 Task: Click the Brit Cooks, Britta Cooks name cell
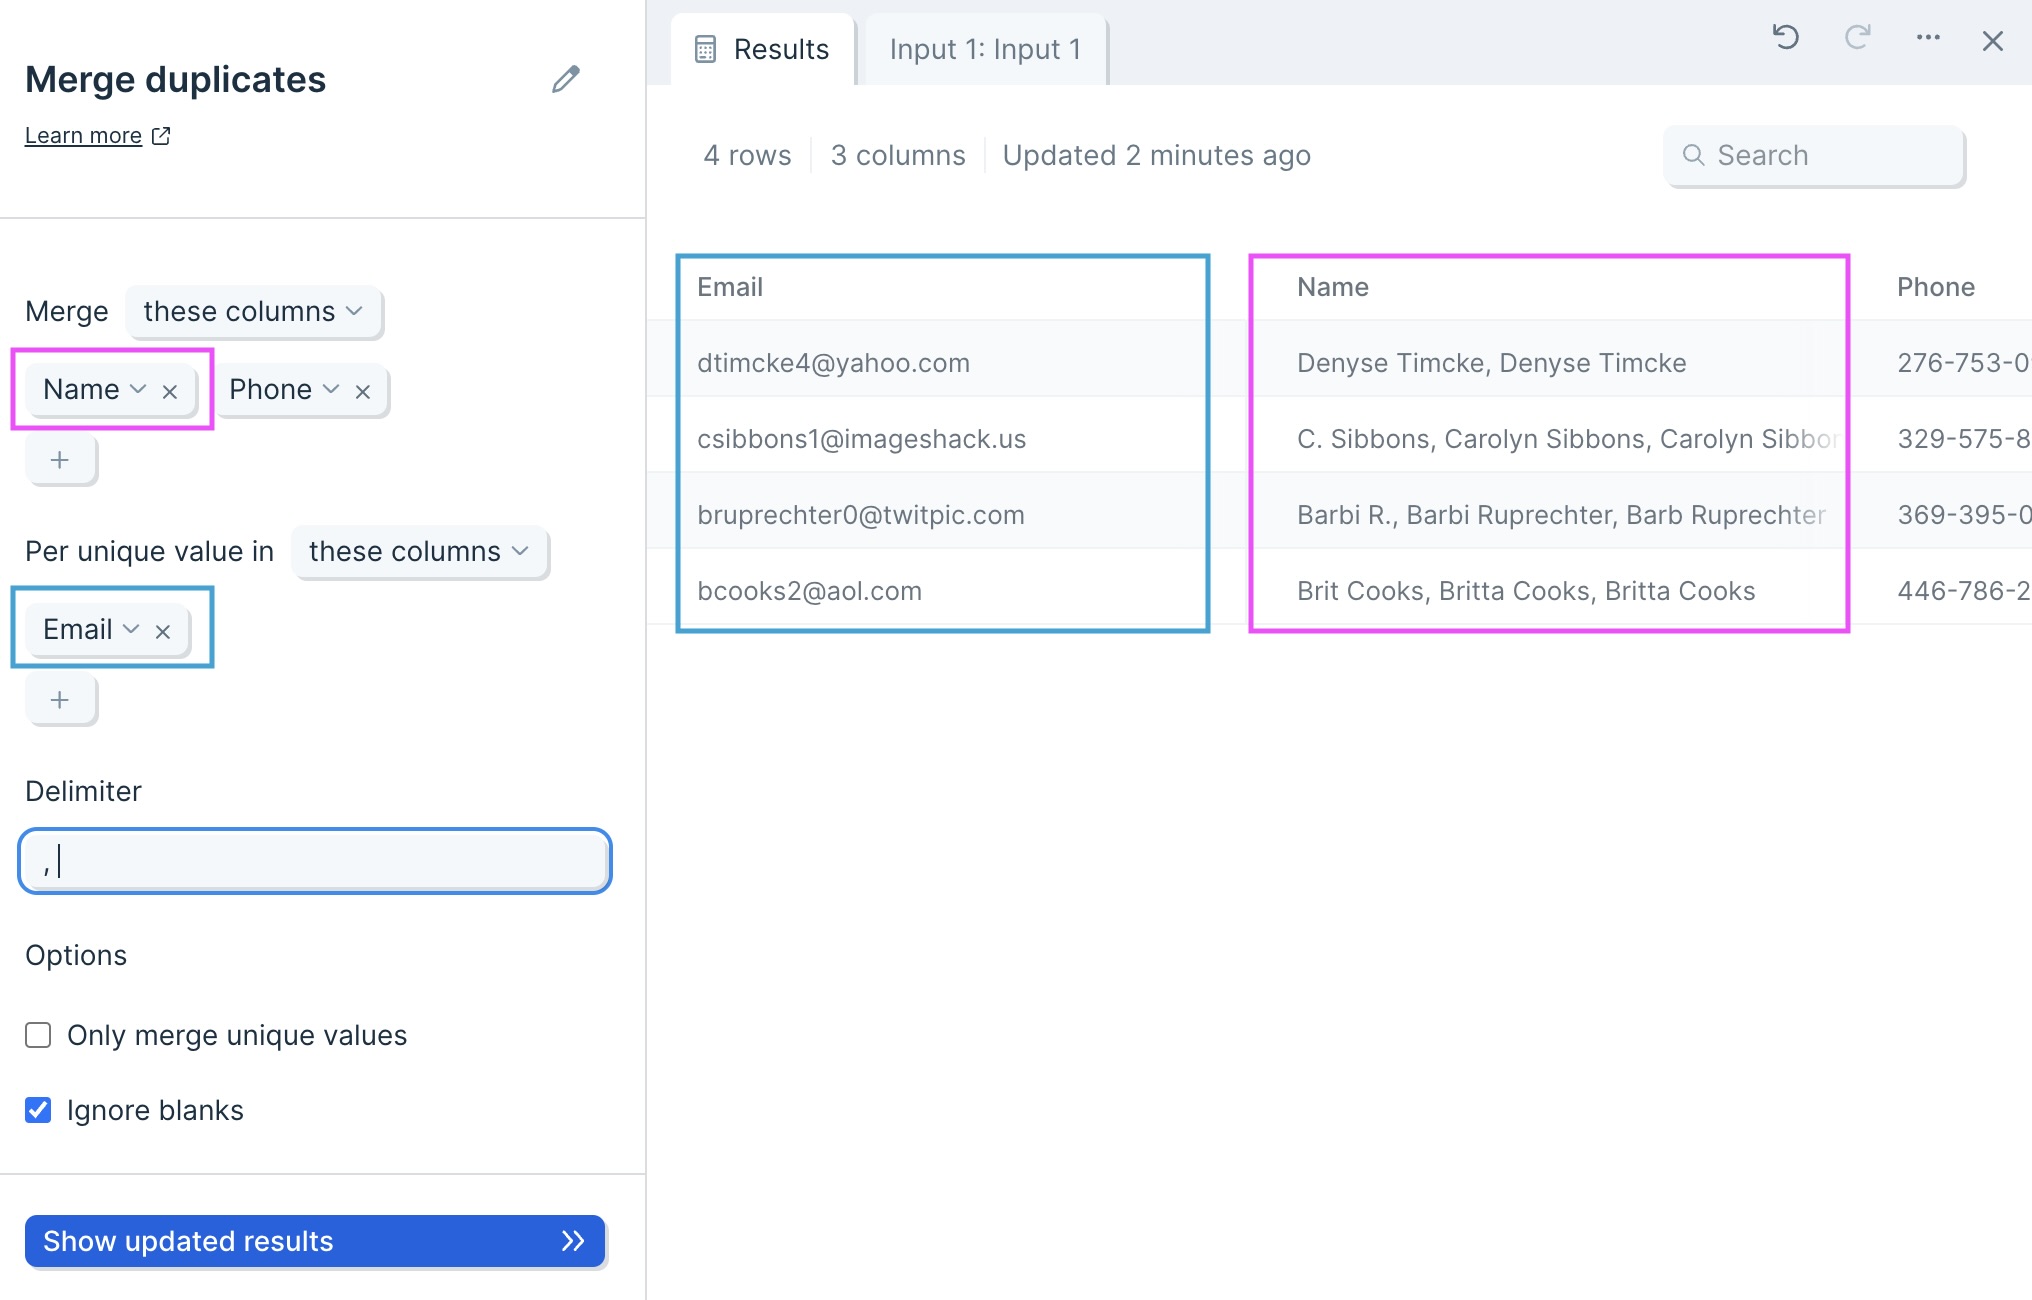(x=1526, y=591)
